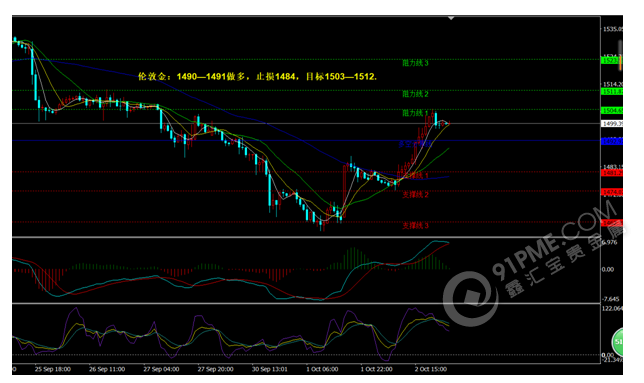Viewport: 644px width, 383px height.
Task: Click the 阻力线 1 resistance label
Action: [x=415, y=113]
